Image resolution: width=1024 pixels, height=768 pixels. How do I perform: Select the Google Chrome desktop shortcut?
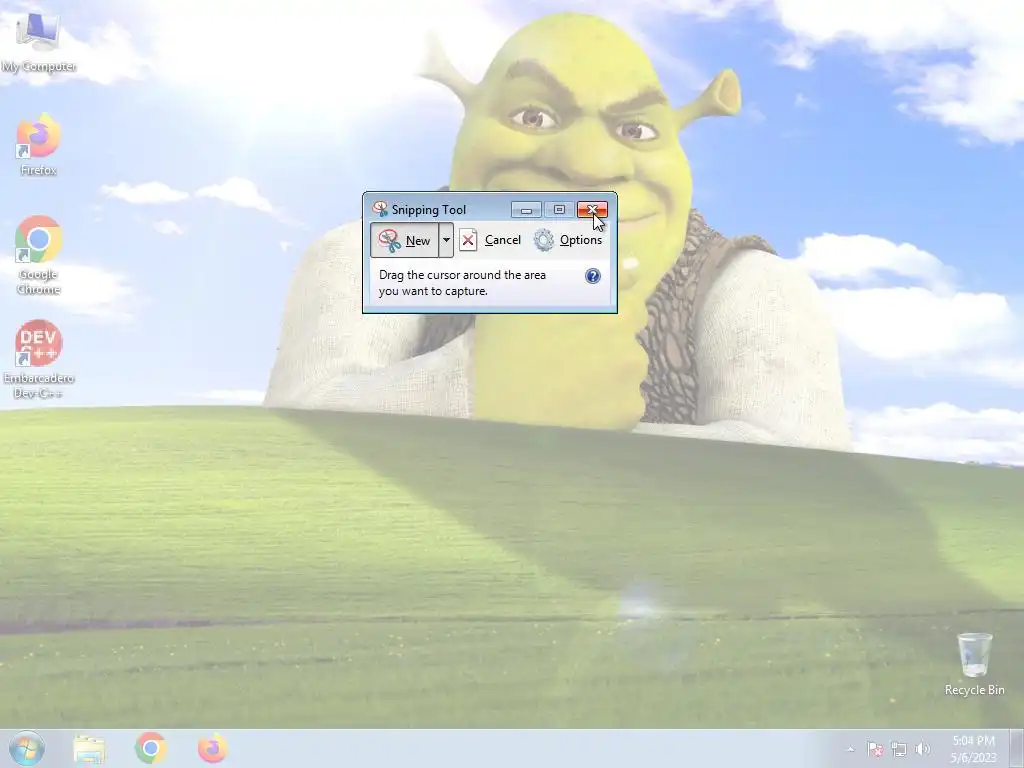pyautogui.click(x=38, y=255)
